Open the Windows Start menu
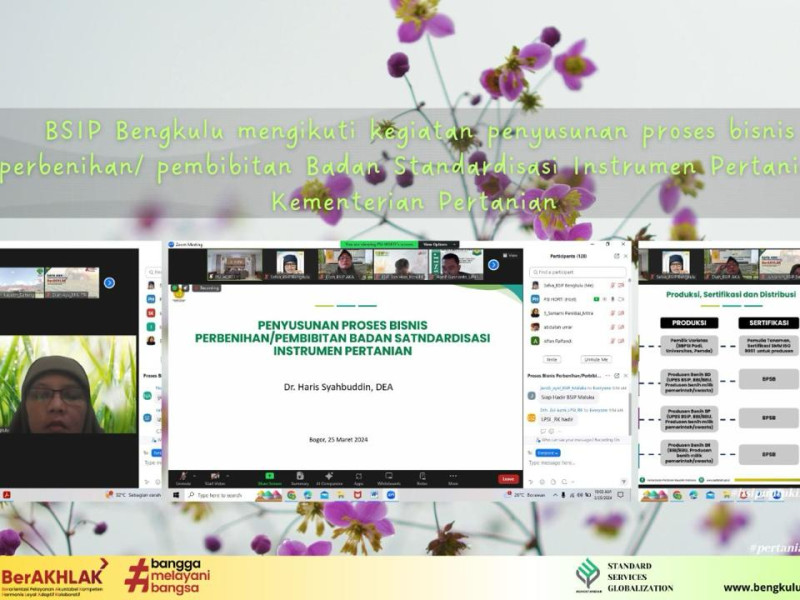800x600 pixels. pyautogui.click(x=176, y=495)
